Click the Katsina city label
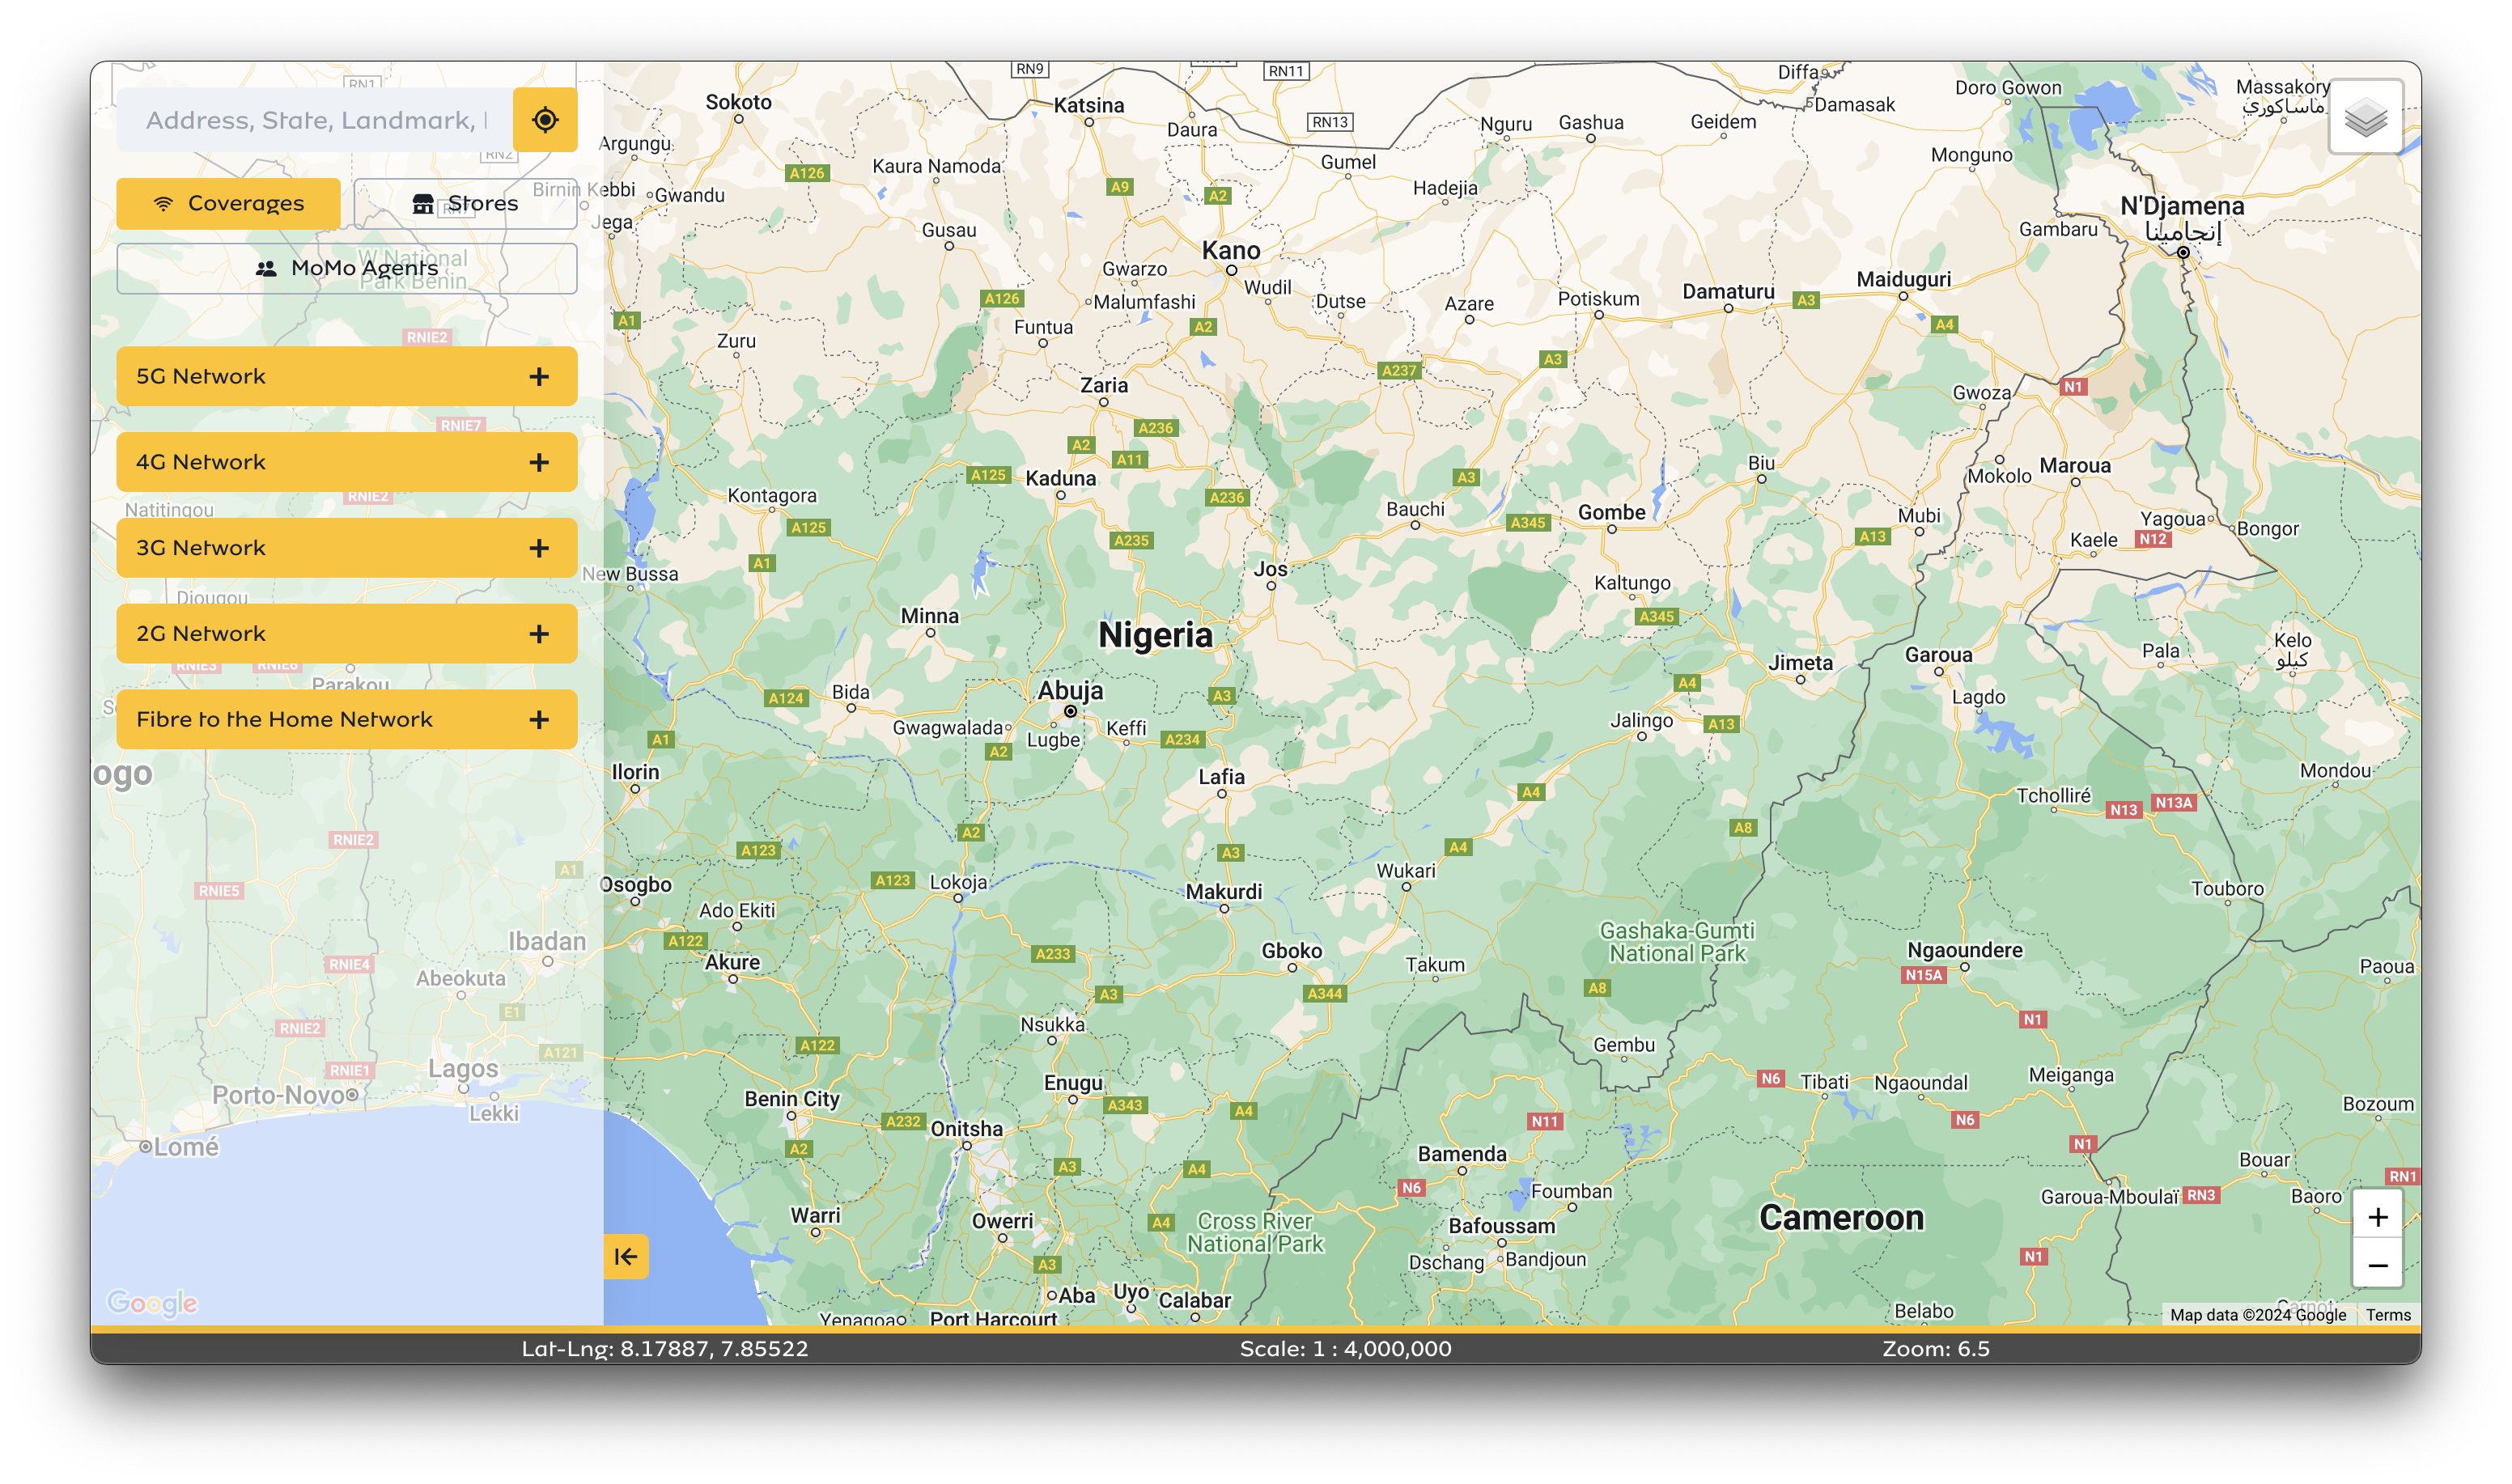The image size is (2512, 1484). [x=1088, y=105]
